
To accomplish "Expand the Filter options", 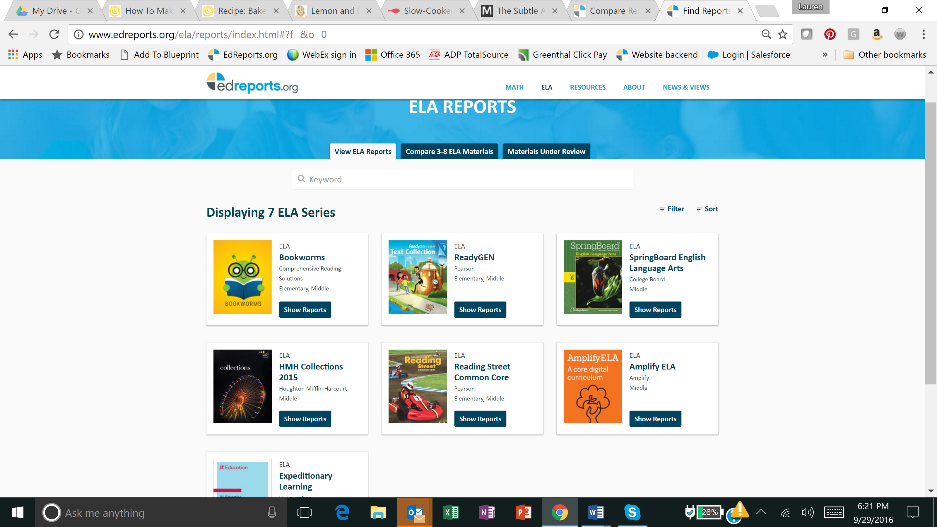I will [x=672, y=209].
